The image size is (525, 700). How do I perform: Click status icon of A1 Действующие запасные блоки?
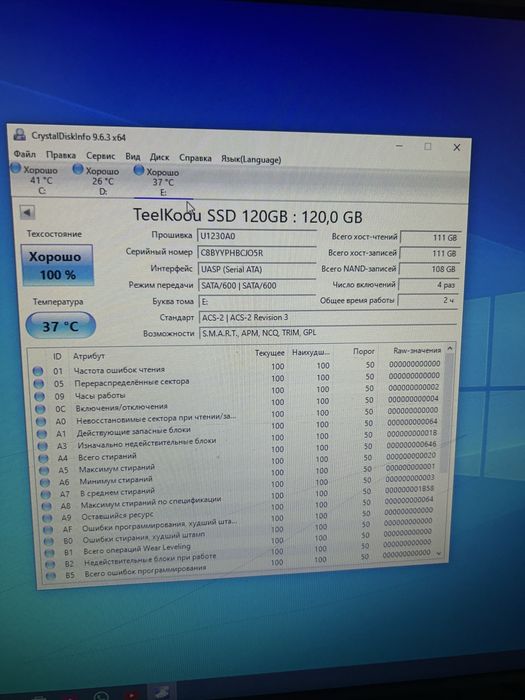click(42, 433)
